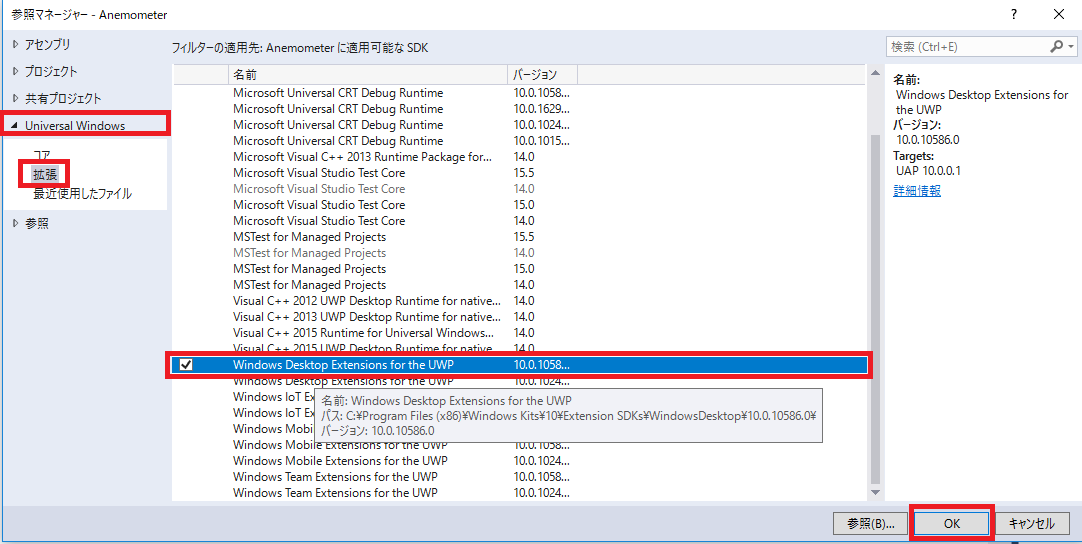The height and width of the screenshot is (544, 1082).
Task: Close the 参照マネージャー dialog window
Action: pyautogui.click(x=1059, y=14)
